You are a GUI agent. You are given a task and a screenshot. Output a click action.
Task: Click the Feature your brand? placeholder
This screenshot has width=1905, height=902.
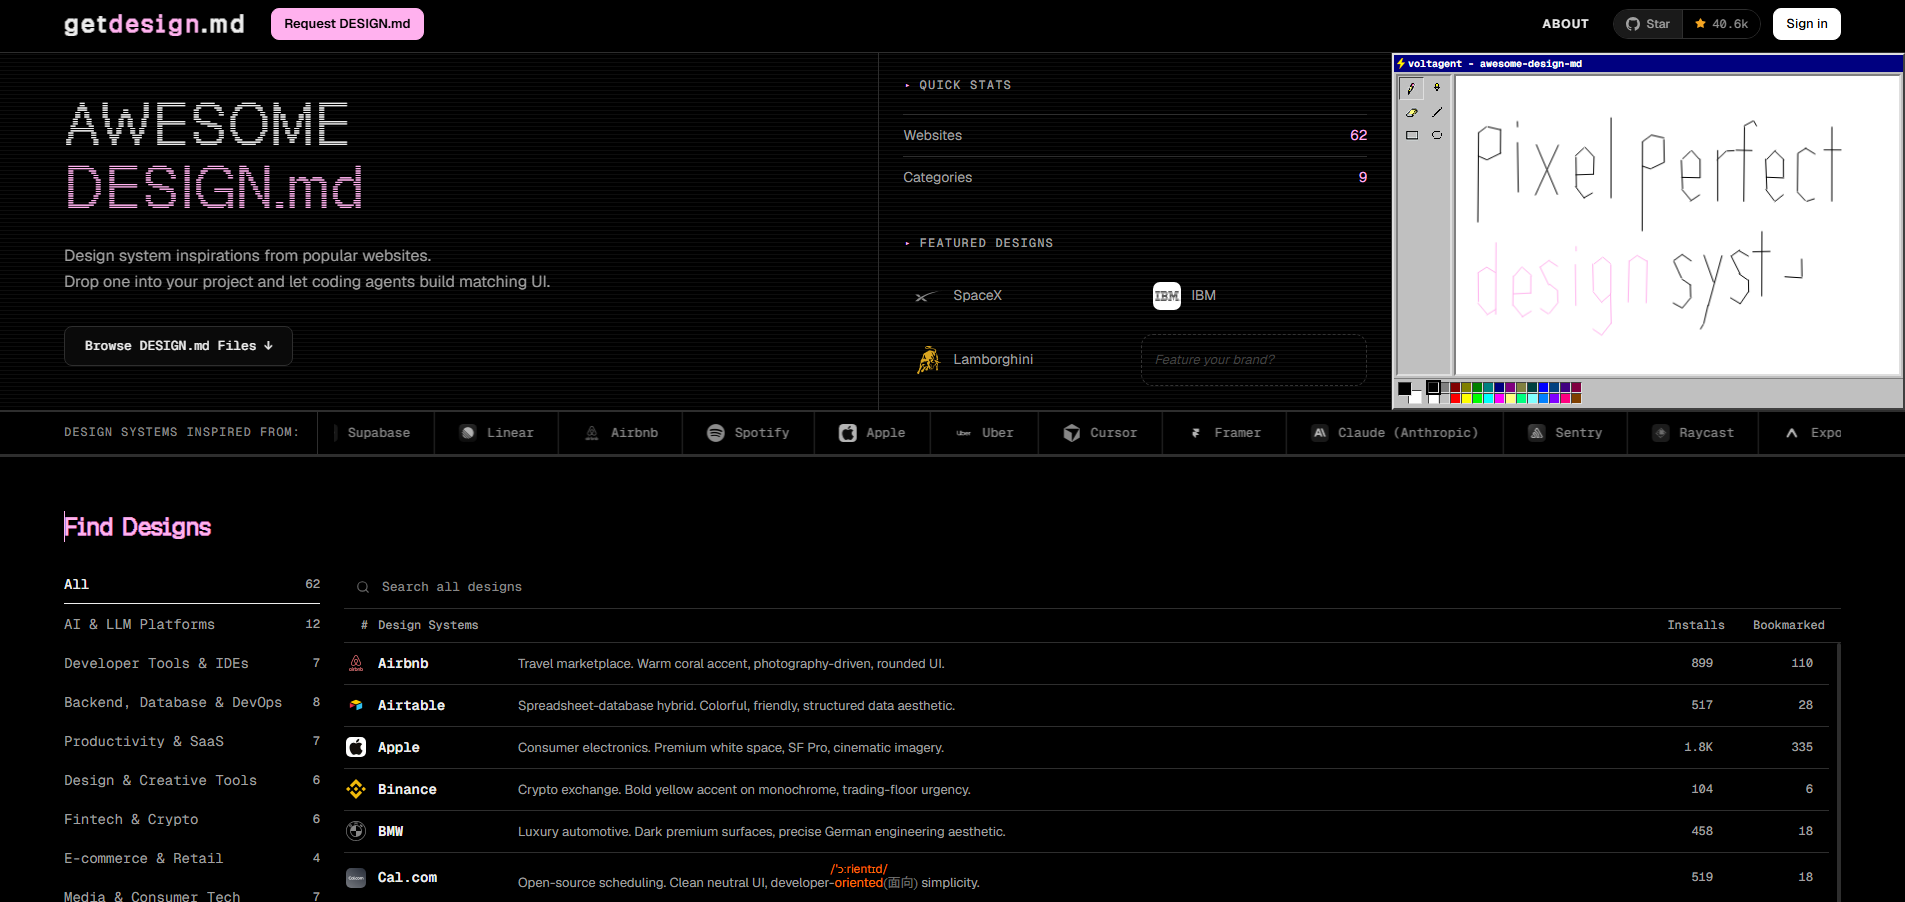[x=1254, y=360]
